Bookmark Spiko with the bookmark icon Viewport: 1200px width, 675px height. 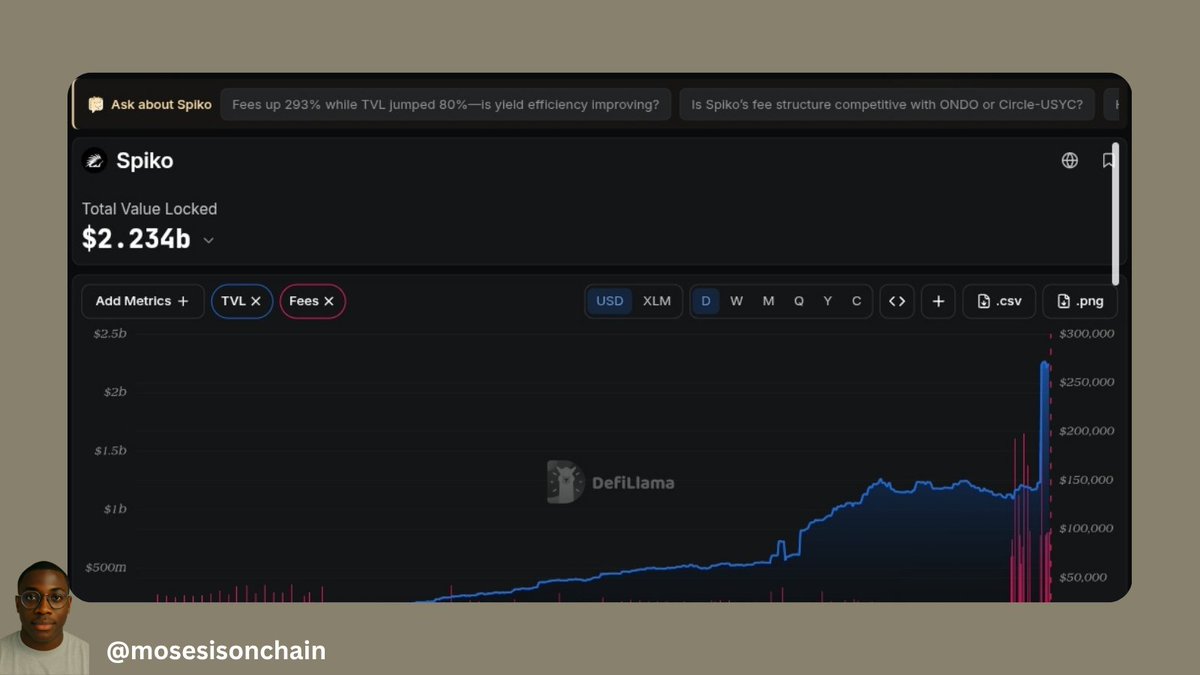[x=1108, y=160]
